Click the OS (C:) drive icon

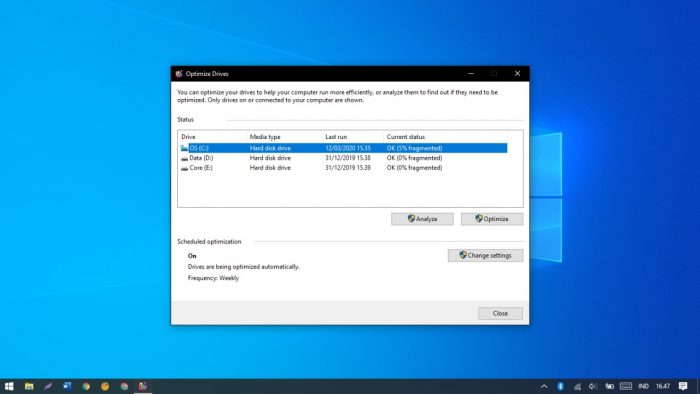(184, 148)
